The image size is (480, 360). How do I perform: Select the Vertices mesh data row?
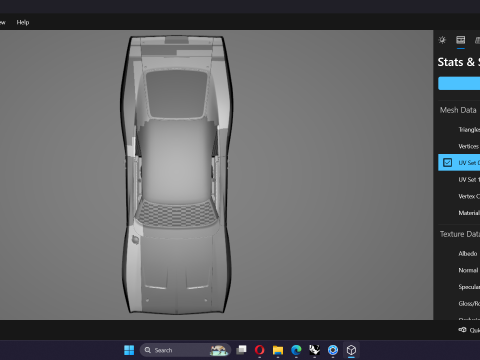click(x=459, y=146)
